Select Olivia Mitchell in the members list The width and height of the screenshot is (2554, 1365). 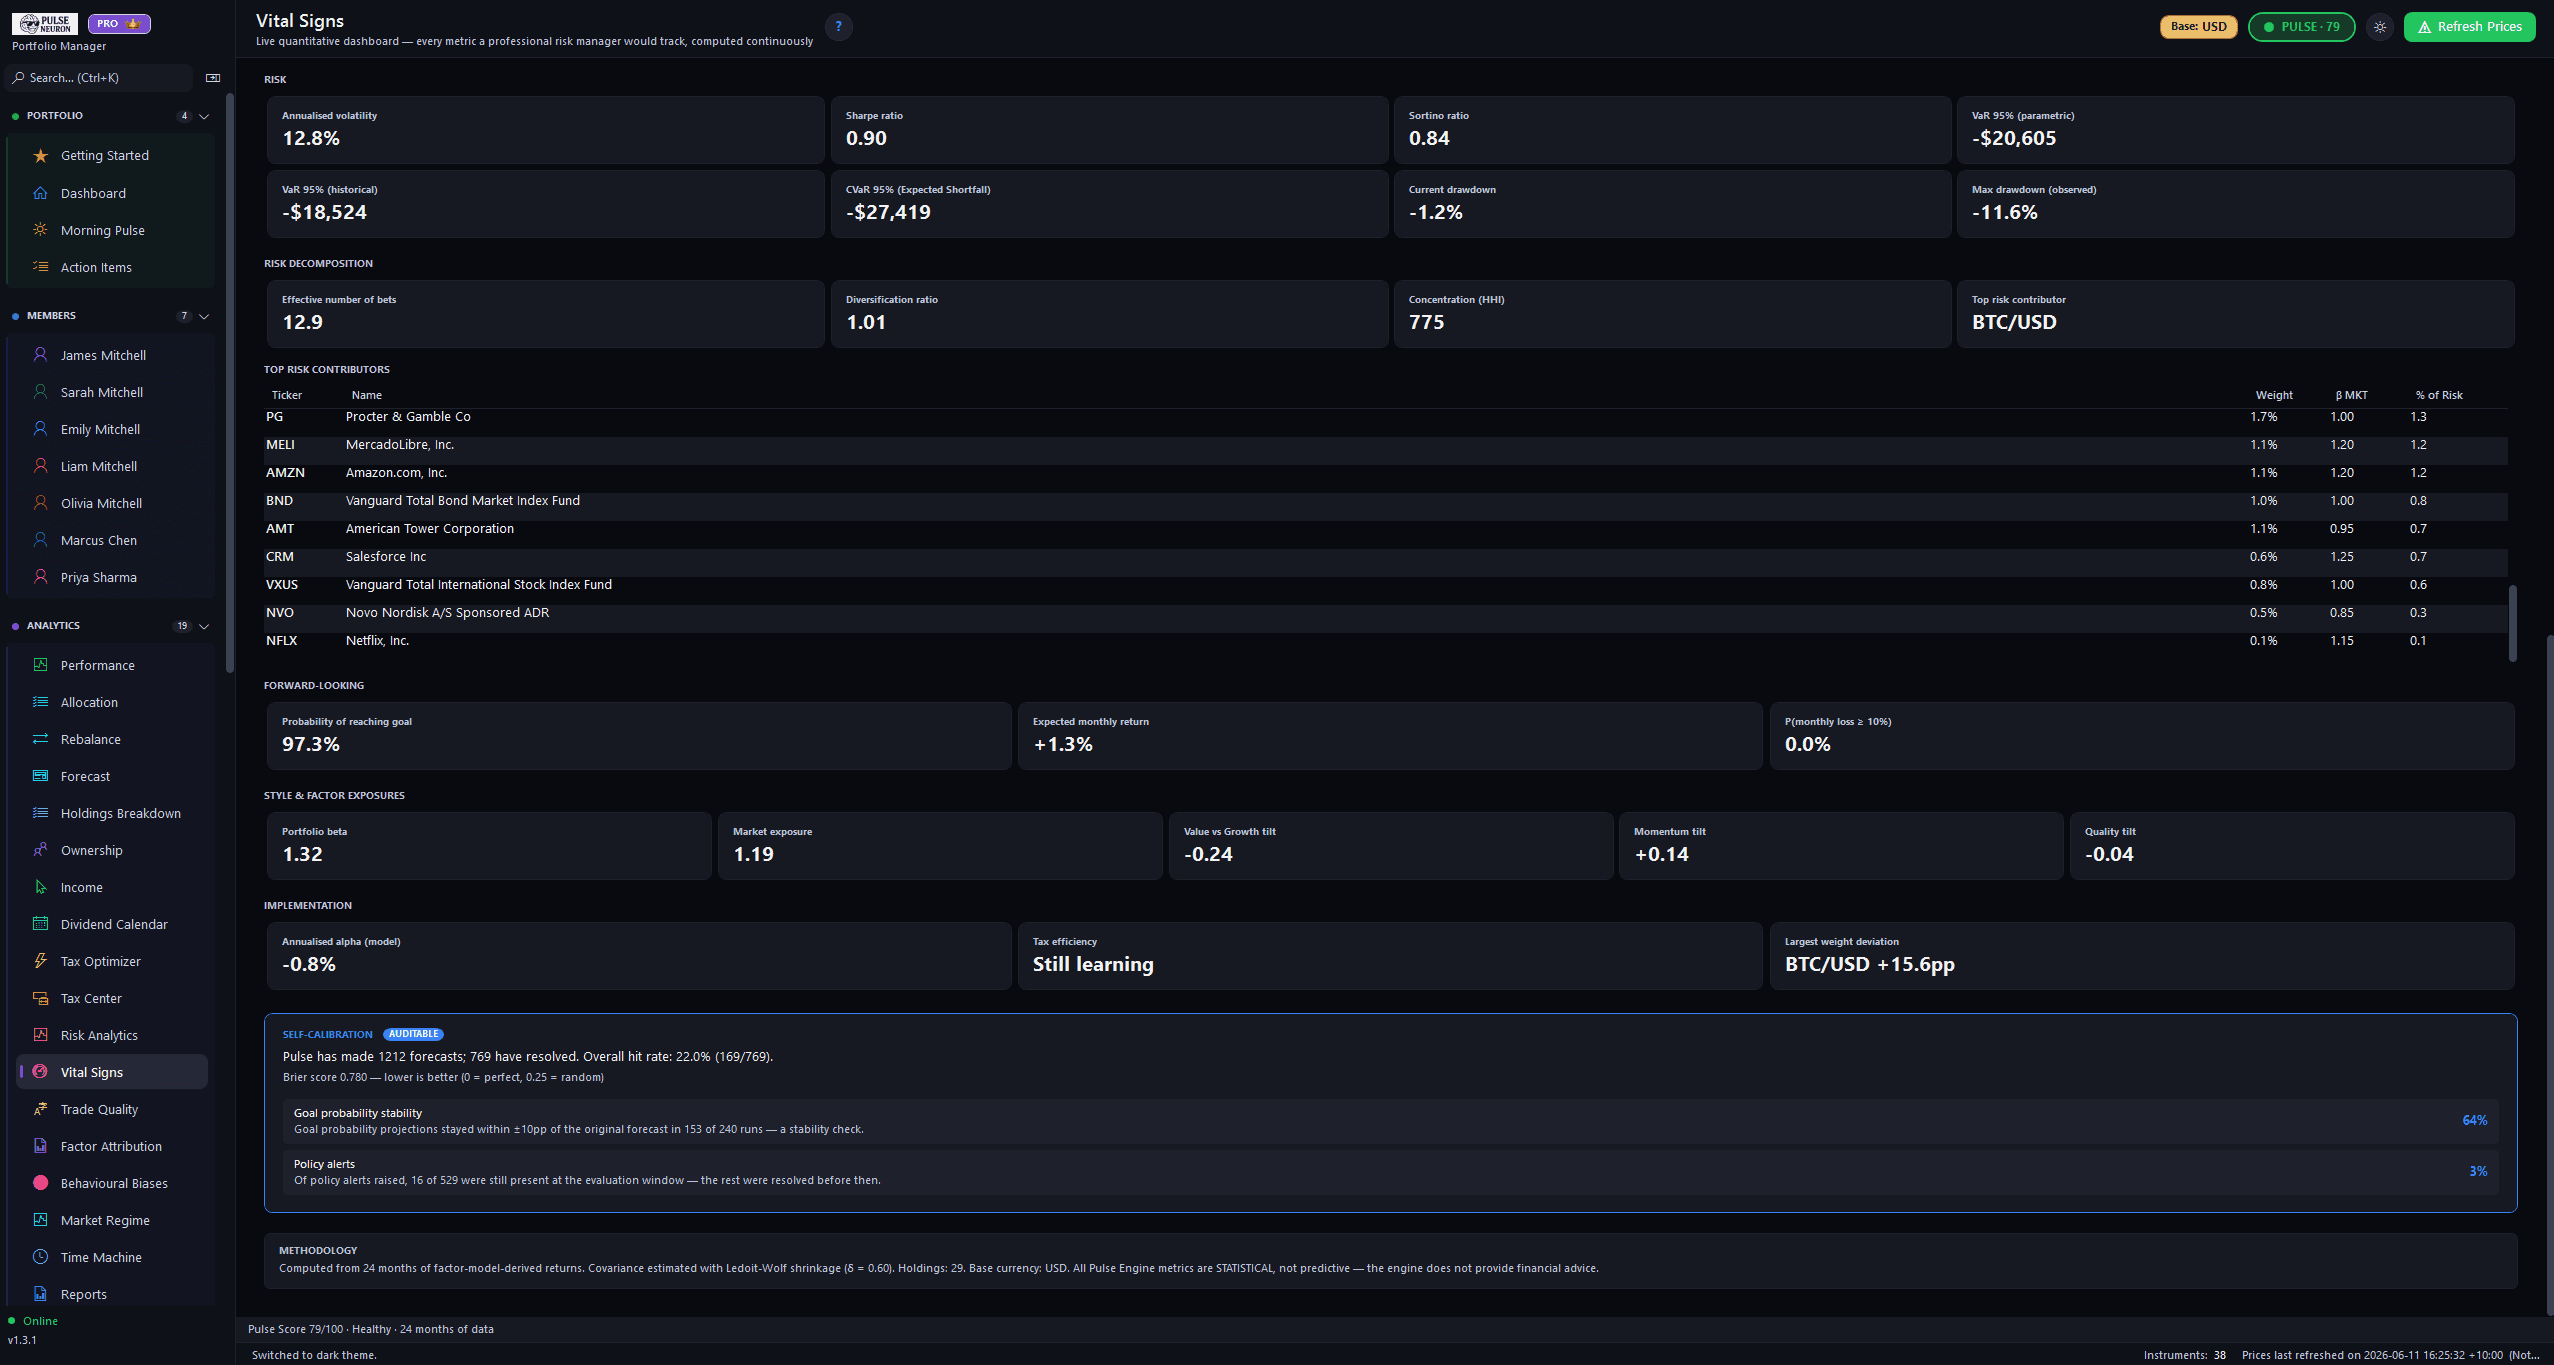coord(112,503)
